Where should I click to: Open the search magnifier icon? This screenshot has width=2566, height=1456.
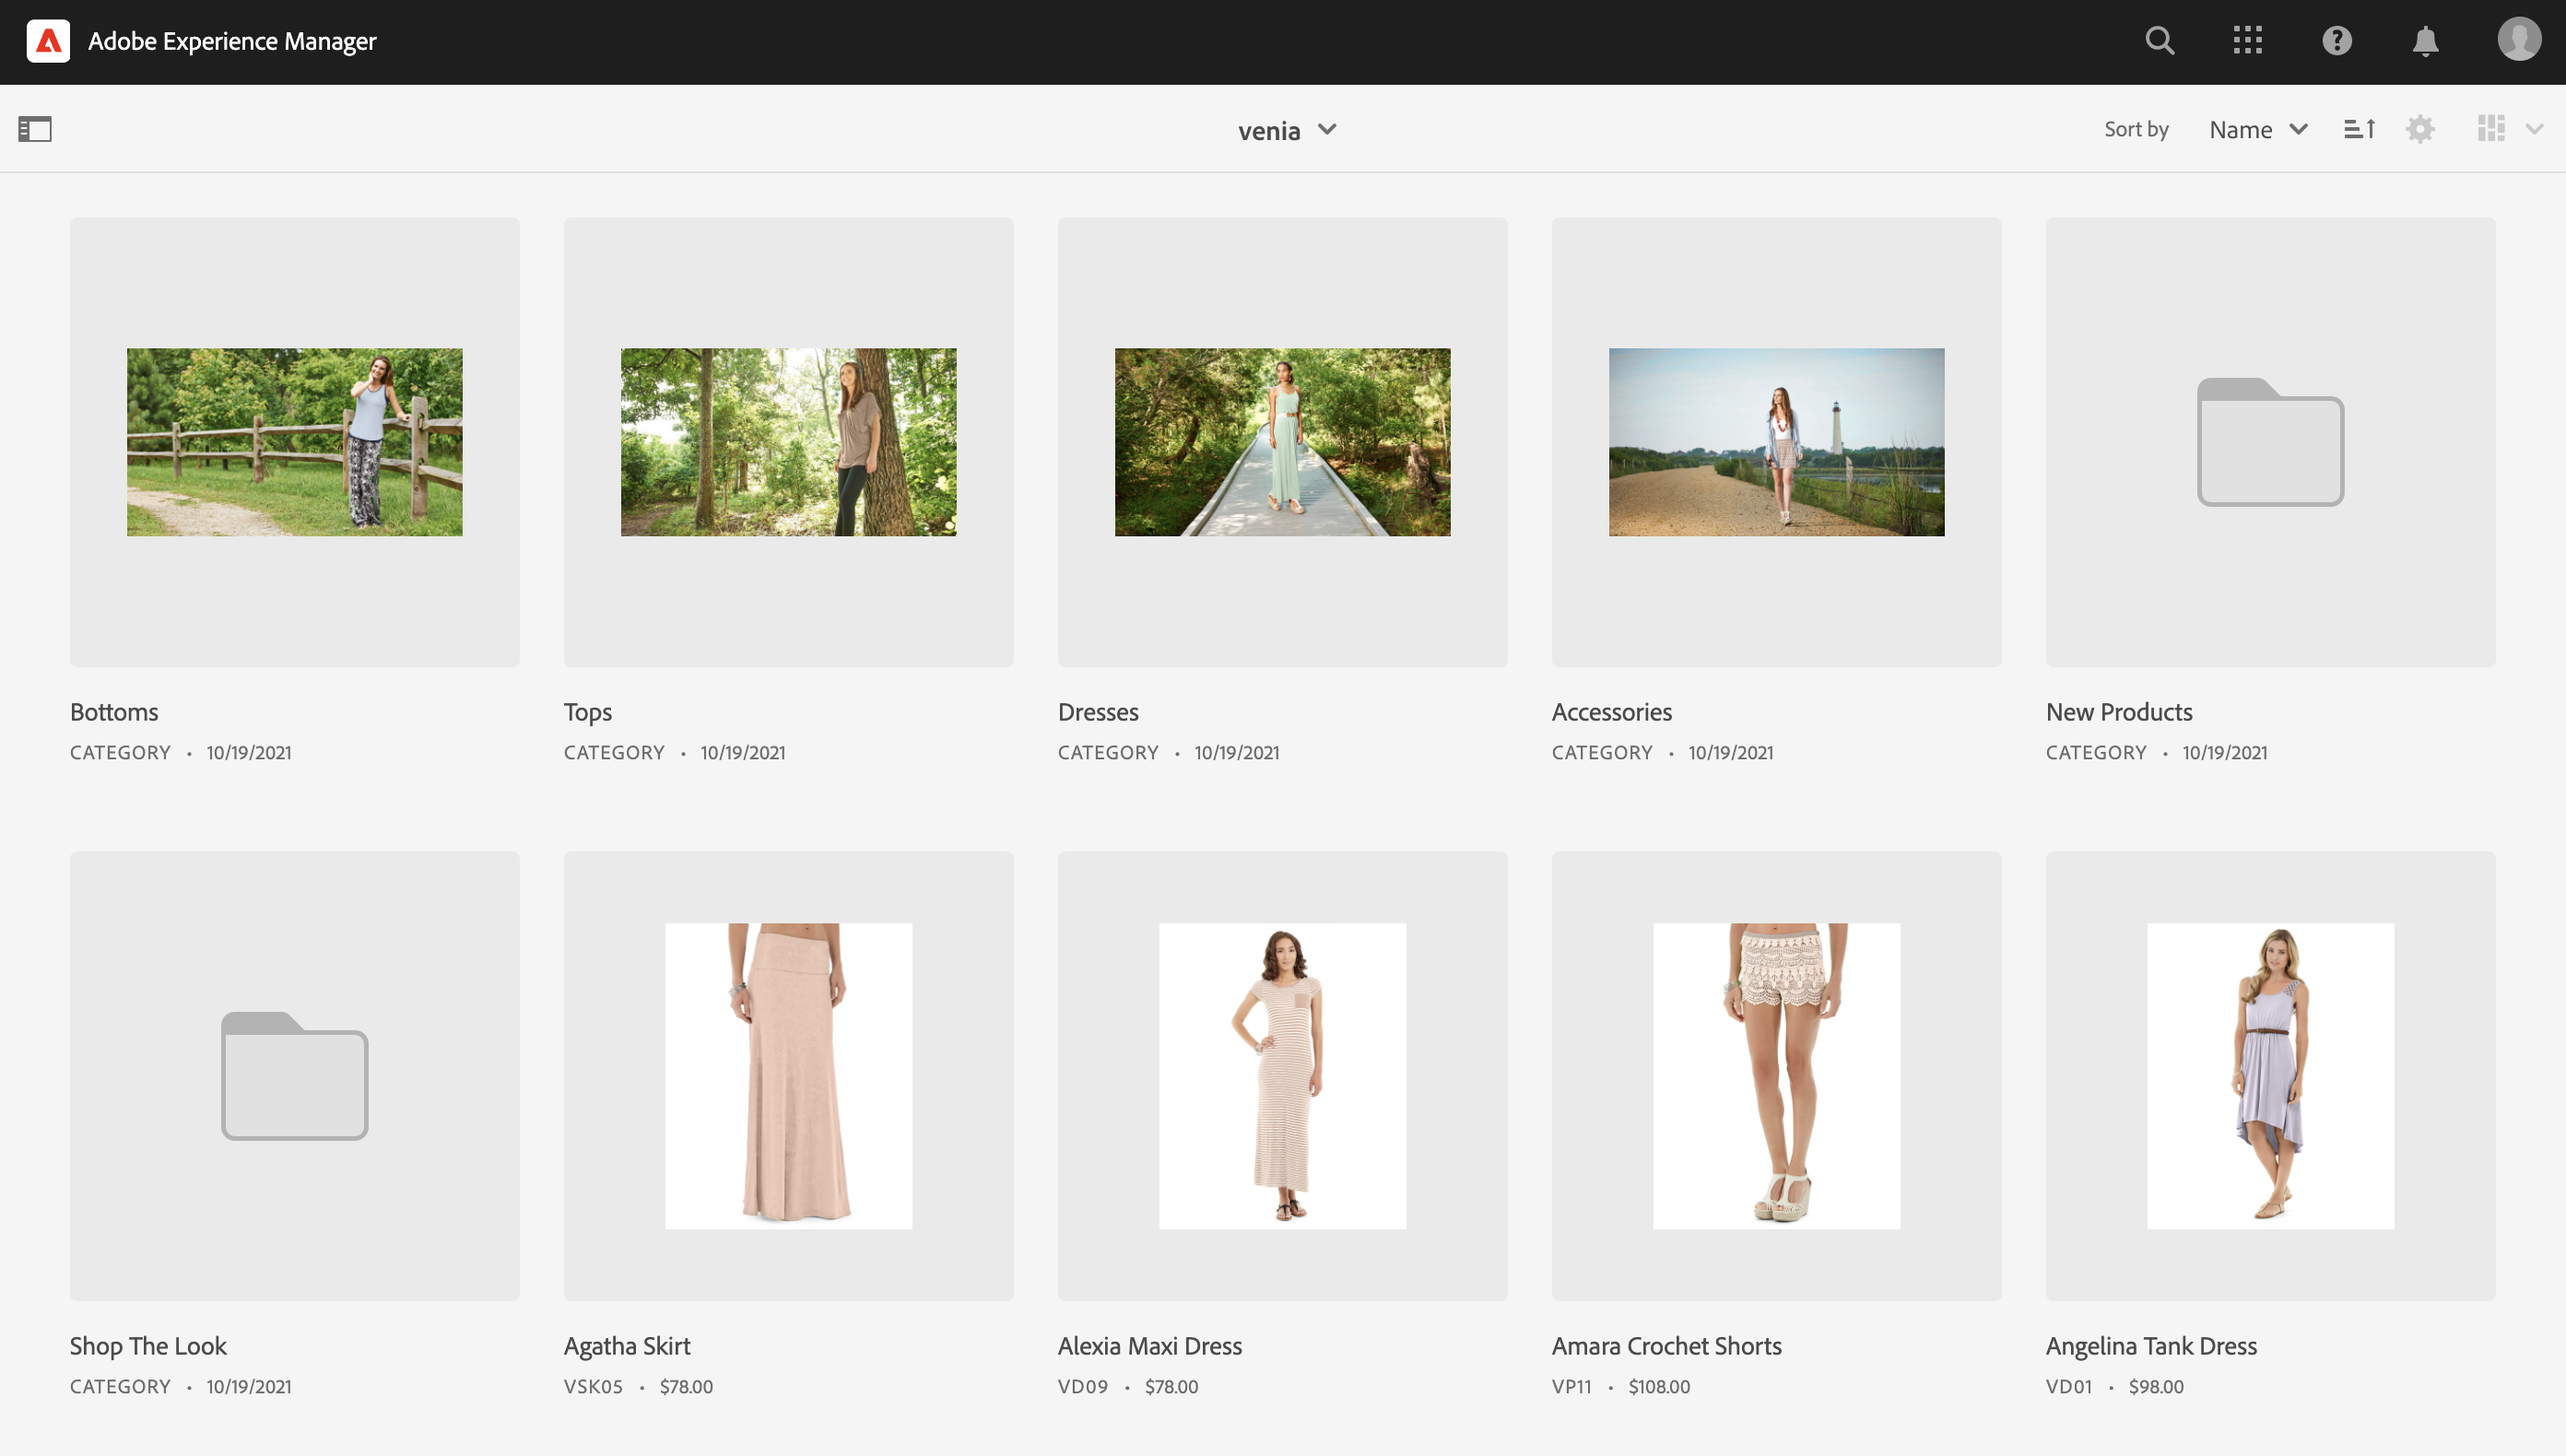click(2159, 41)
